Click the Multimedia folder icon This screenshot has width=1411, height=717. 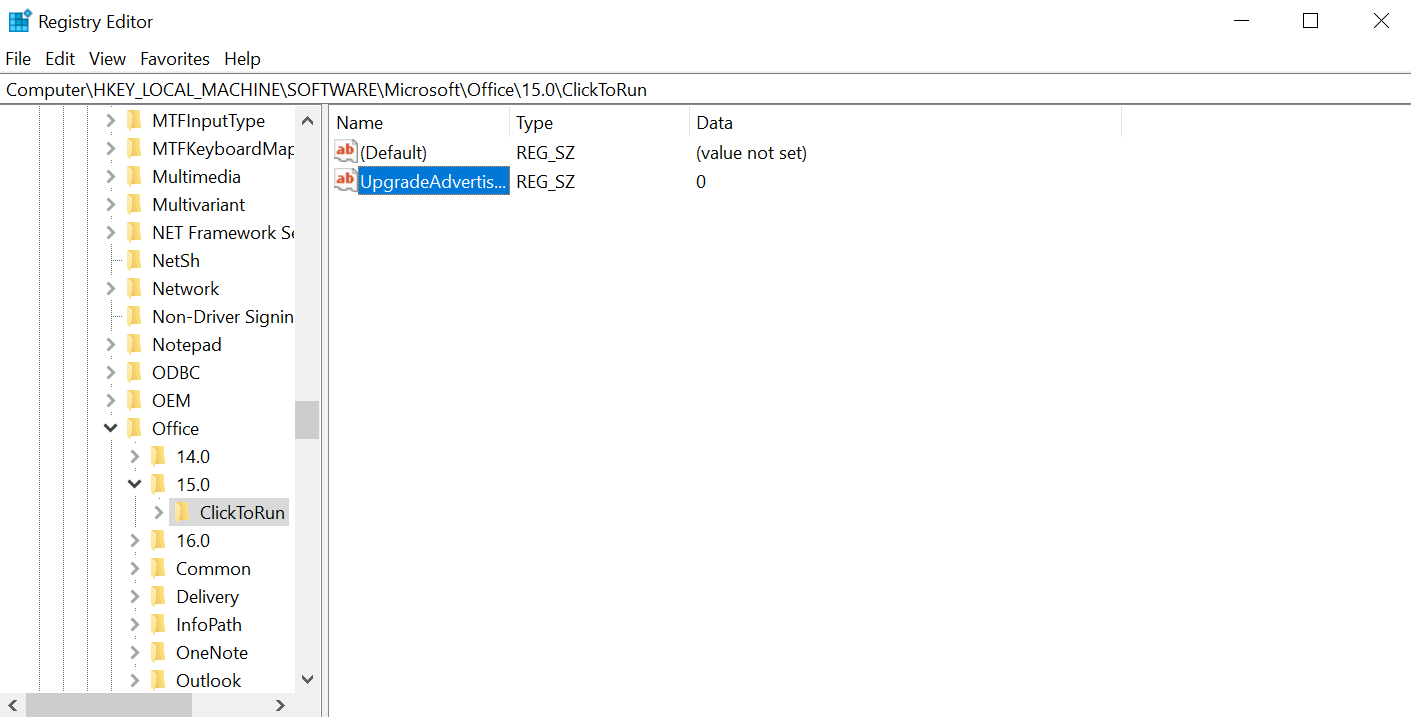pos(134,177)
